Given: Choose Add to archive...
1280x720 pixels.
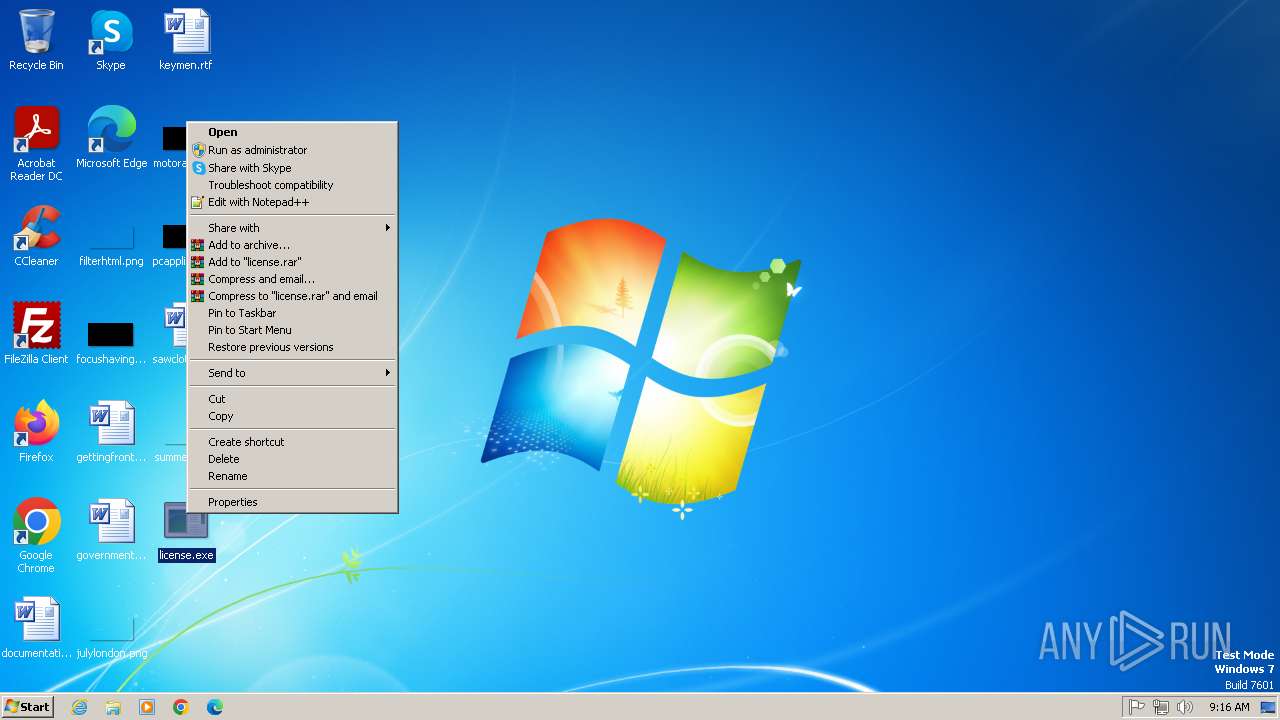Looking at the screenshot, I should [x=293, y=245].
